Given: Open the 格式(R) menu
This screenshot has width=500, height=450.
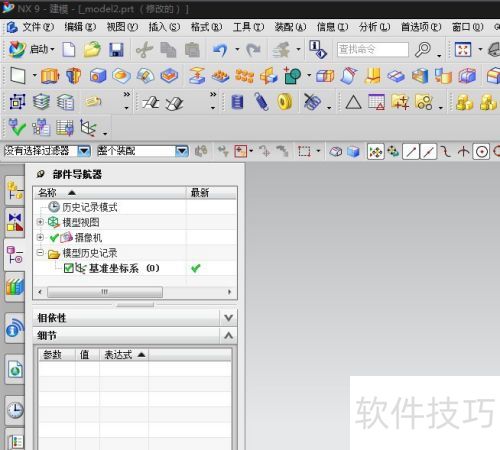Looking at the screenshot, I should point(206,27).
